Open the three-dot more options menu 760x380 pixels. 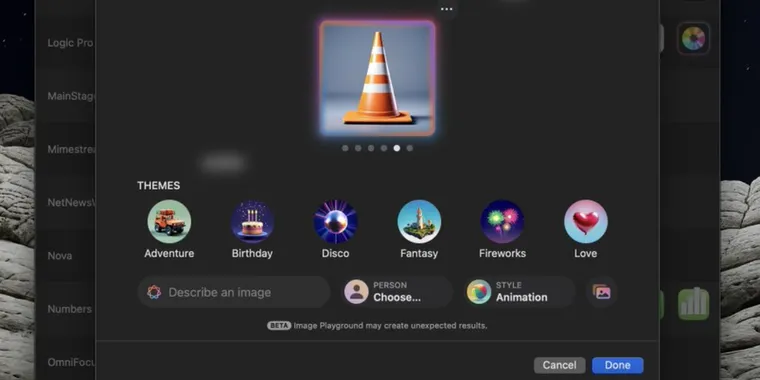pos(446,9)
